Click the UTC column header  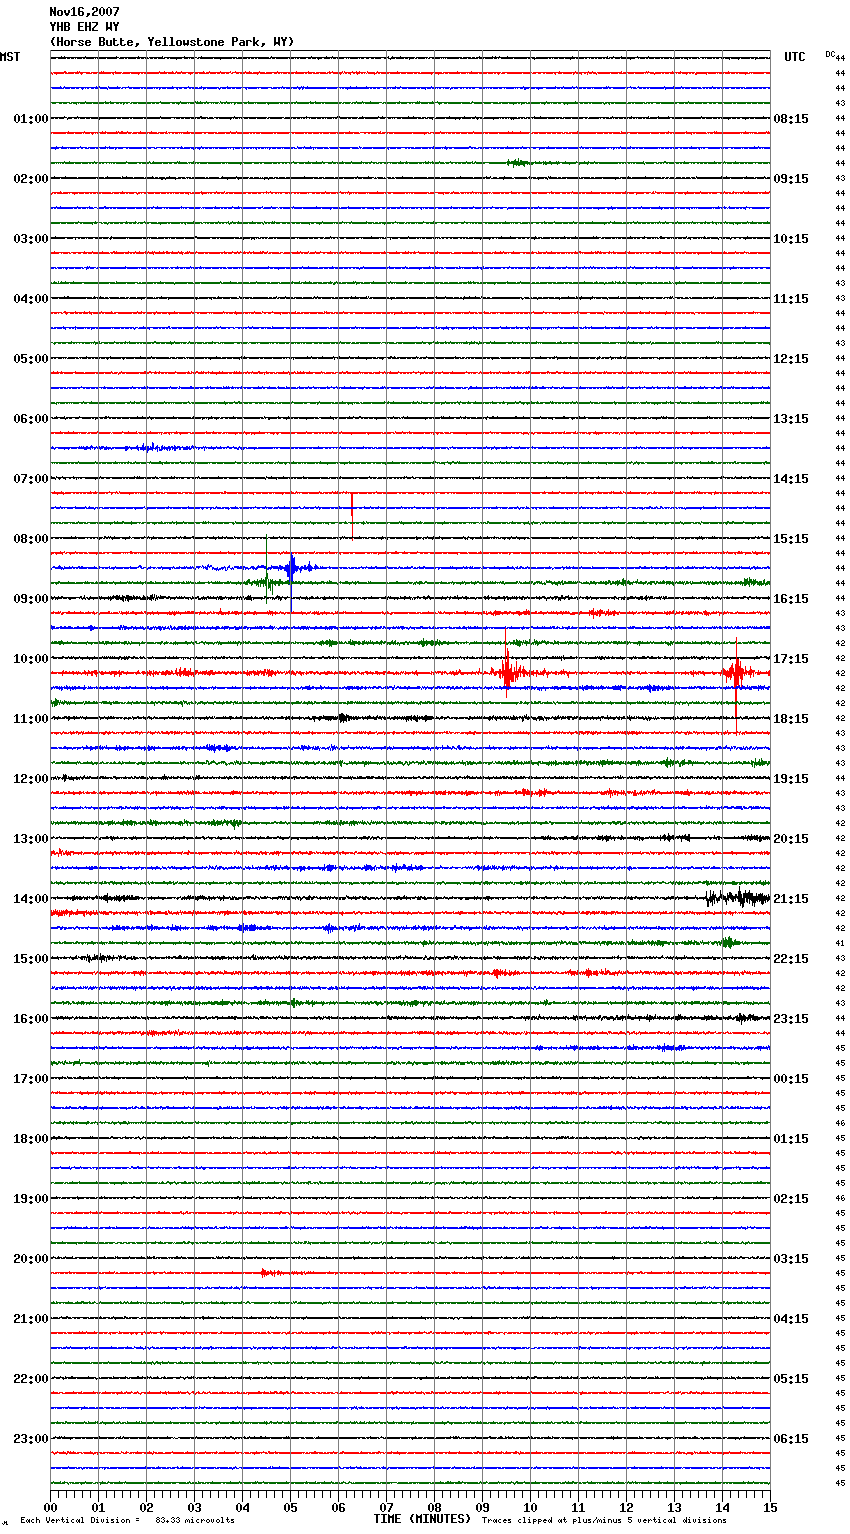[x=794, y=57]
